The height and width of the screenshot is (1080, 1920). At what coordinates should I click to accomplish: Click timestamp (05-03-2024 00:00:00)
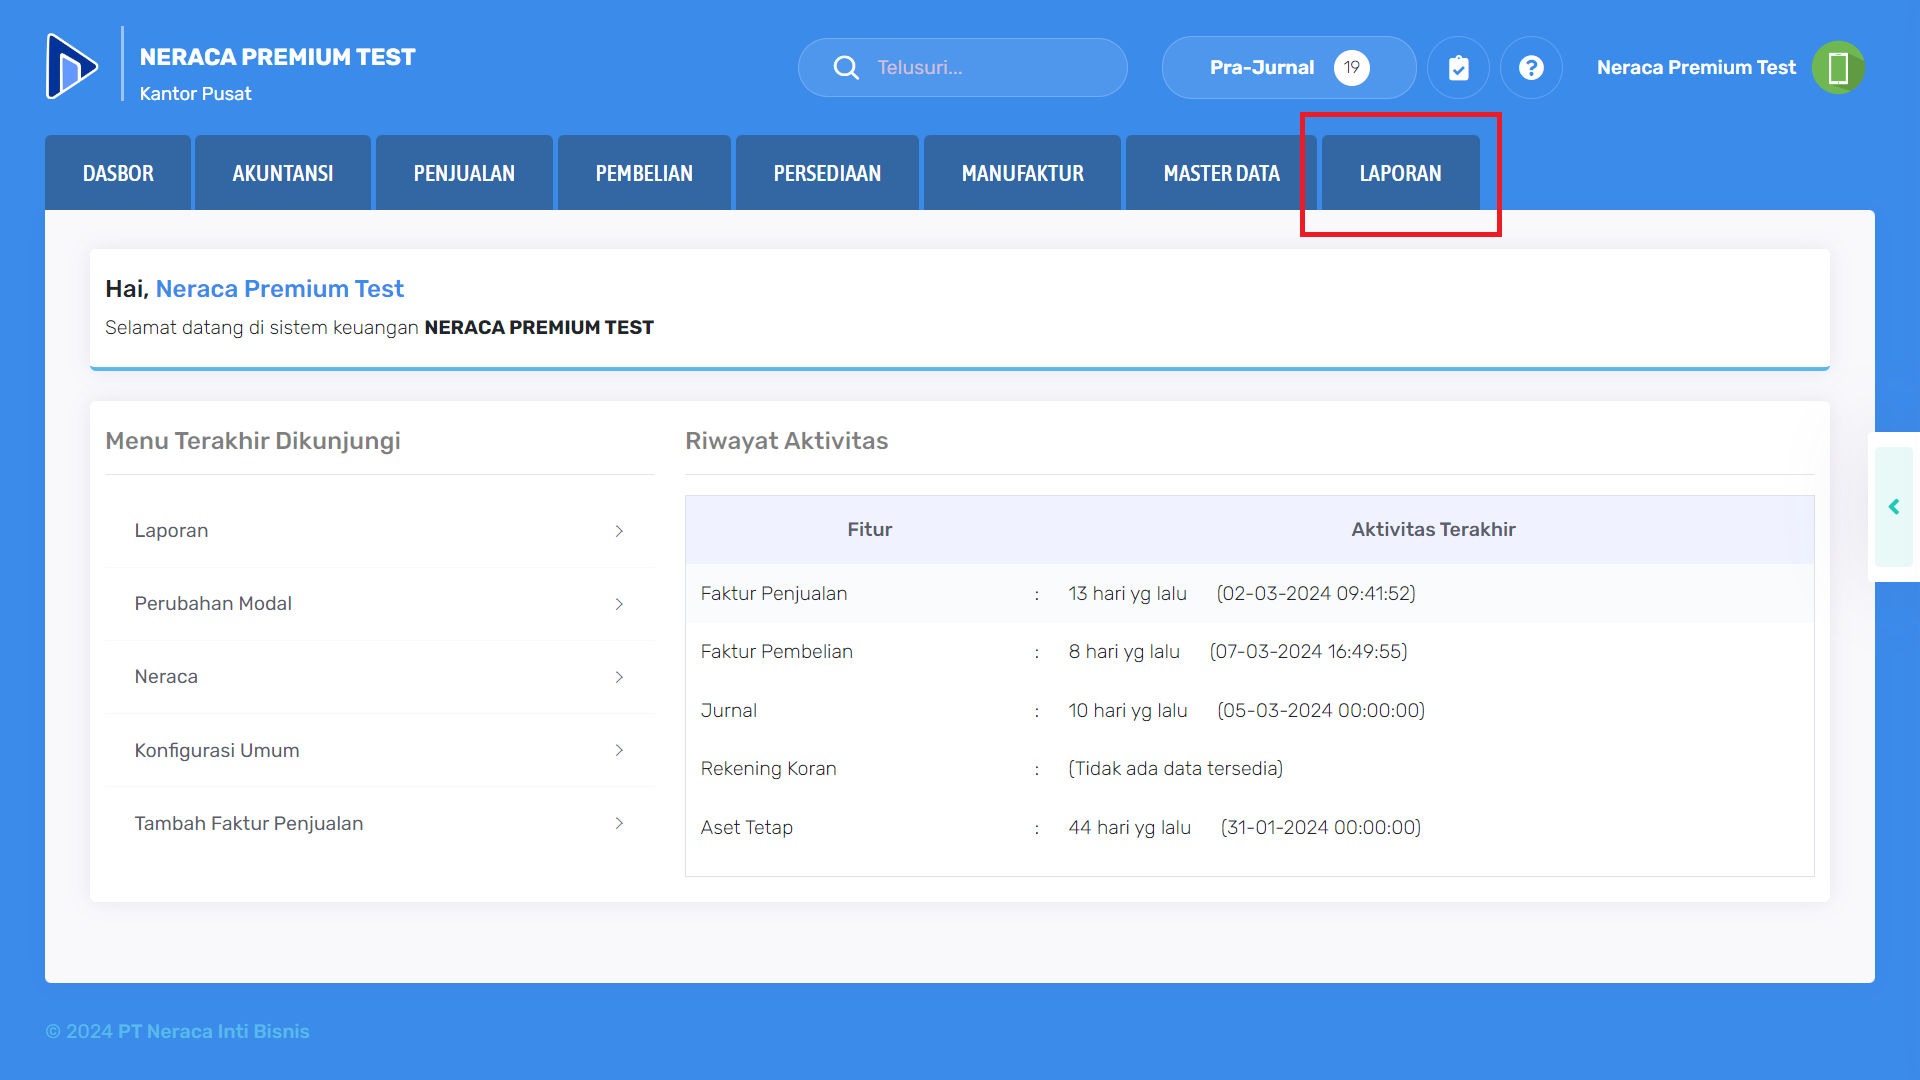tap(1321, 710)
